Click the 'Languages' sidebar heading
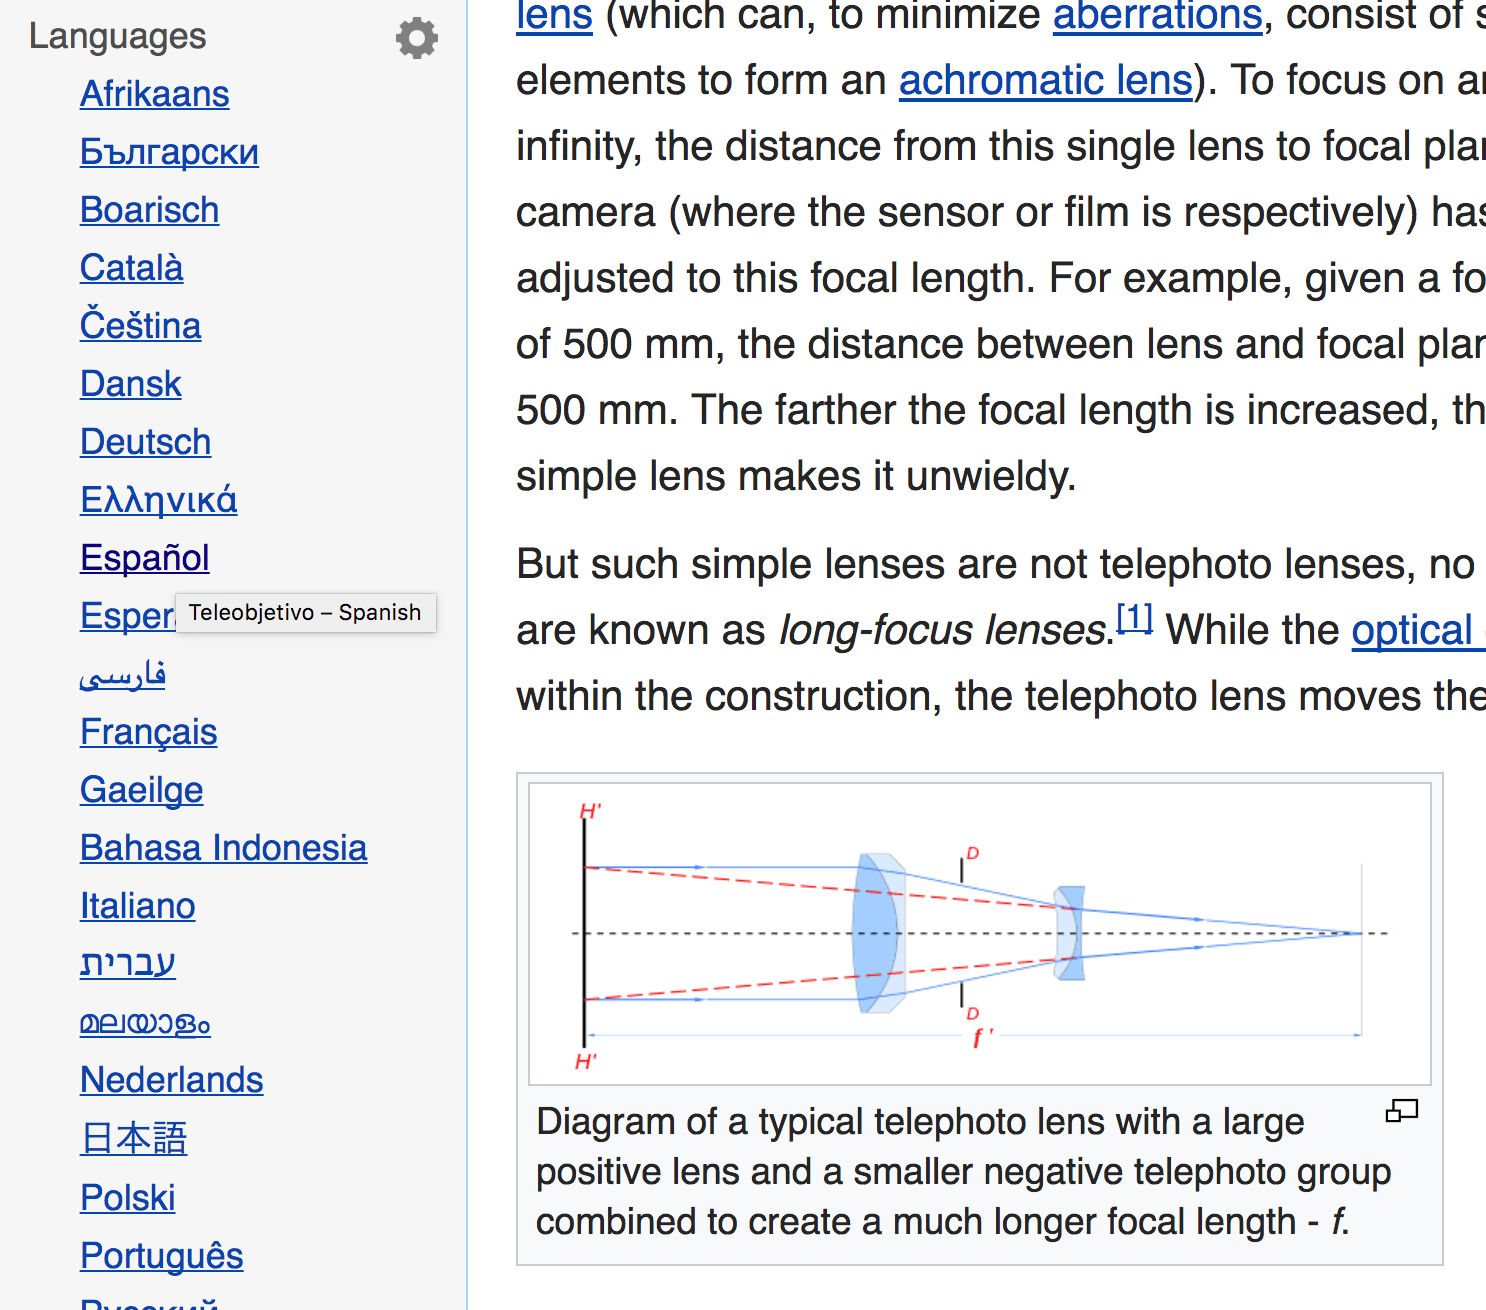The width and height of the screenshot is (1486, 1310). point(117,36)
